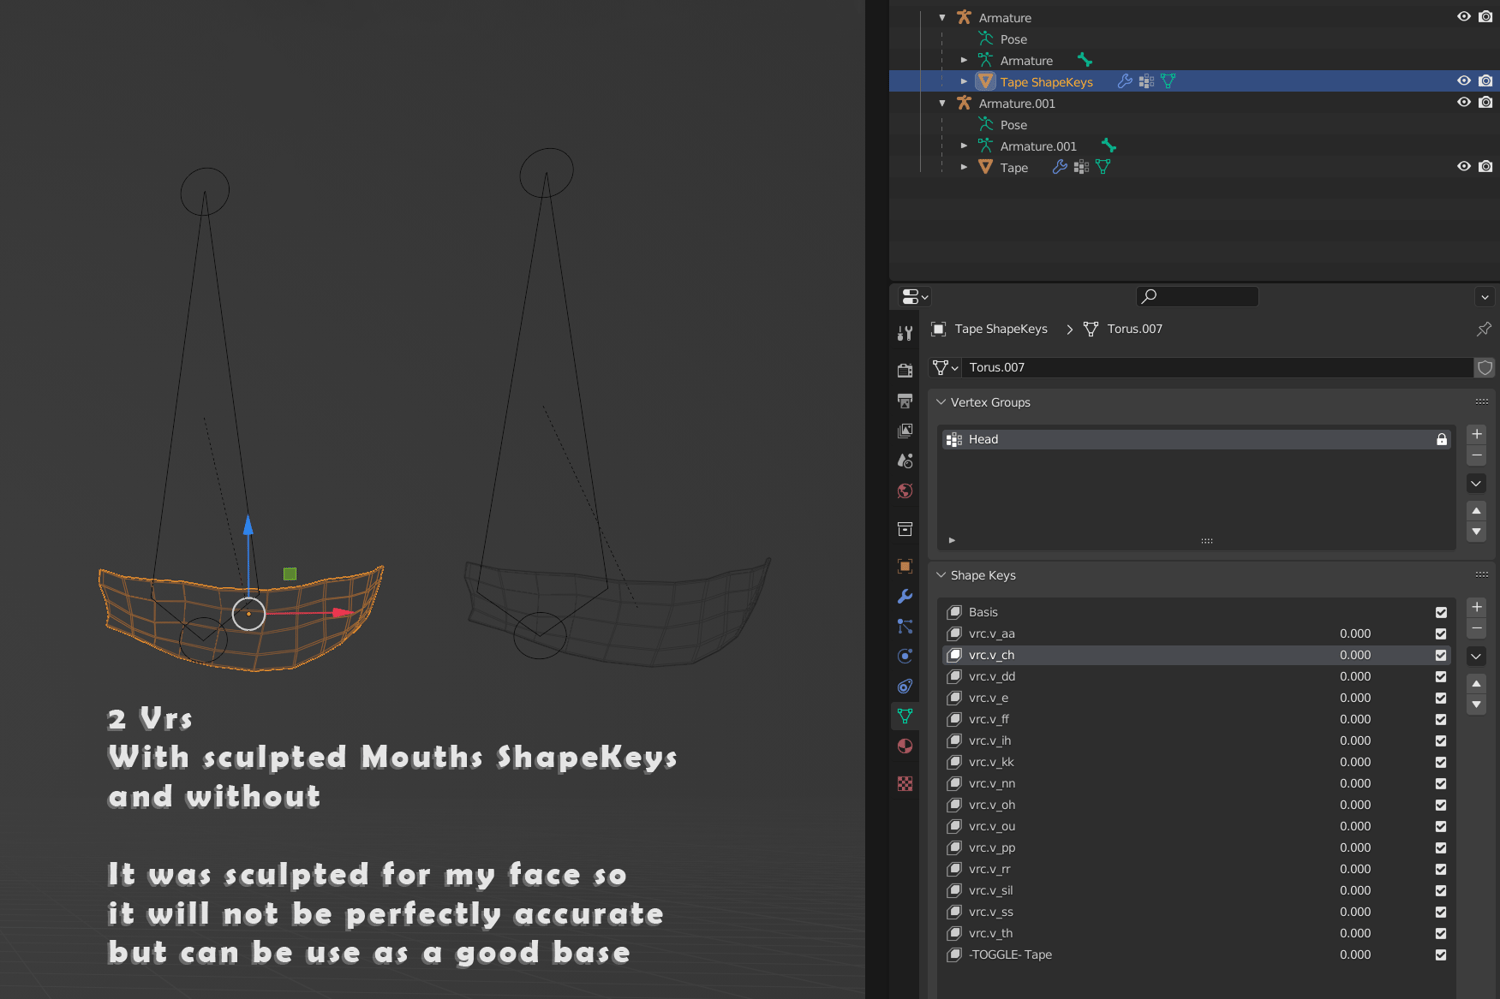Switch to the Physics properties tab
The width and height of the screenshot is (1500, 999).
[x=905, y=656]
